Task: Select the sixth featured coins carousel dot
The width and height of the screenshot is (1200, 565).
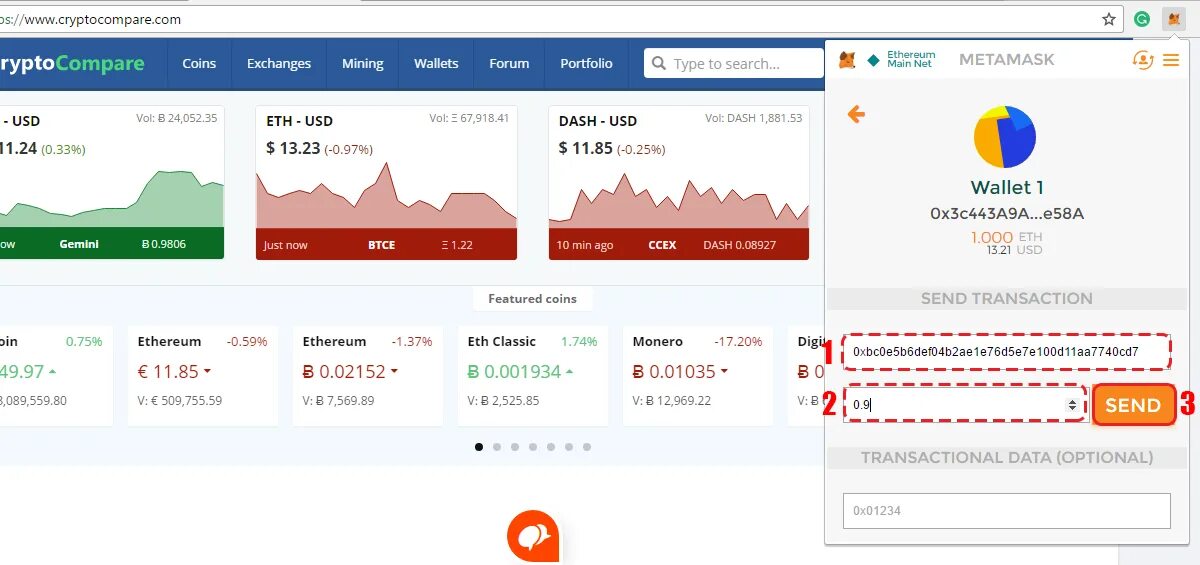Action: (x=569, y=447)
